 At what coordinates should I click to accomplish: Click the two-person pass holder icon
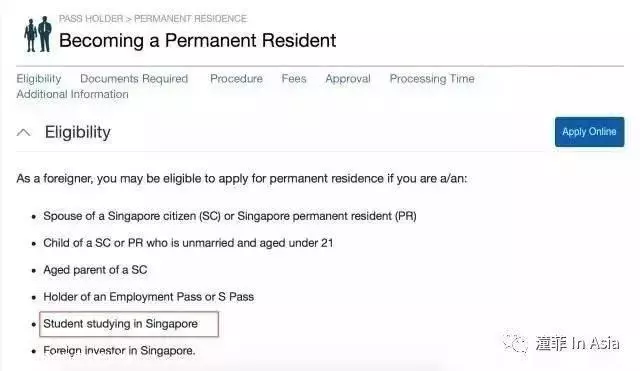(38, 35)
